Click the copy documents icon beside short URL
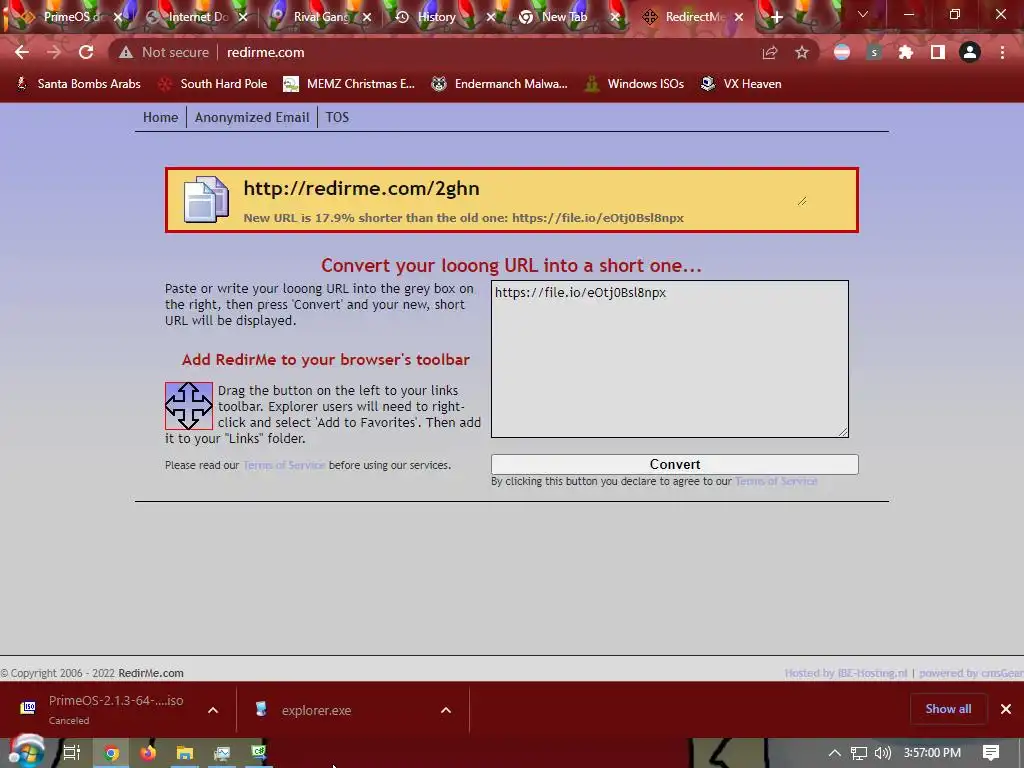This screenshot has width=1024, height=768. (x=206, y=199)
